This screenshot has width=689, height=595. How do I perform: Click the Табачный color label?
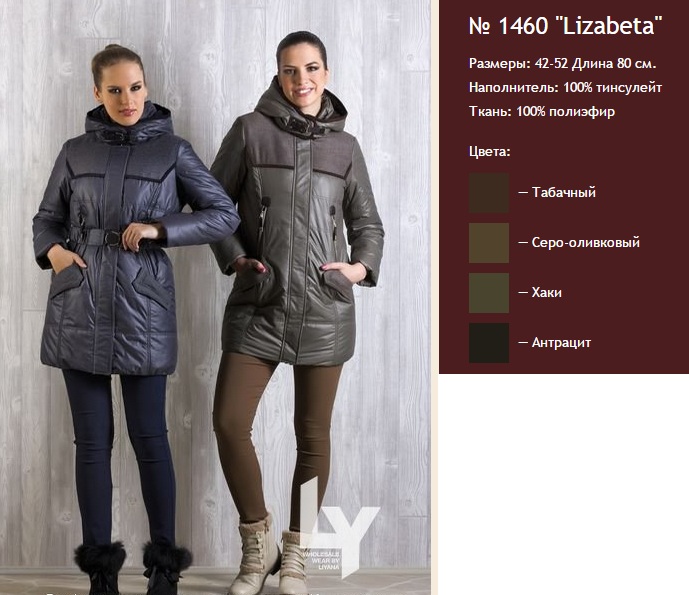click(564, 192)
